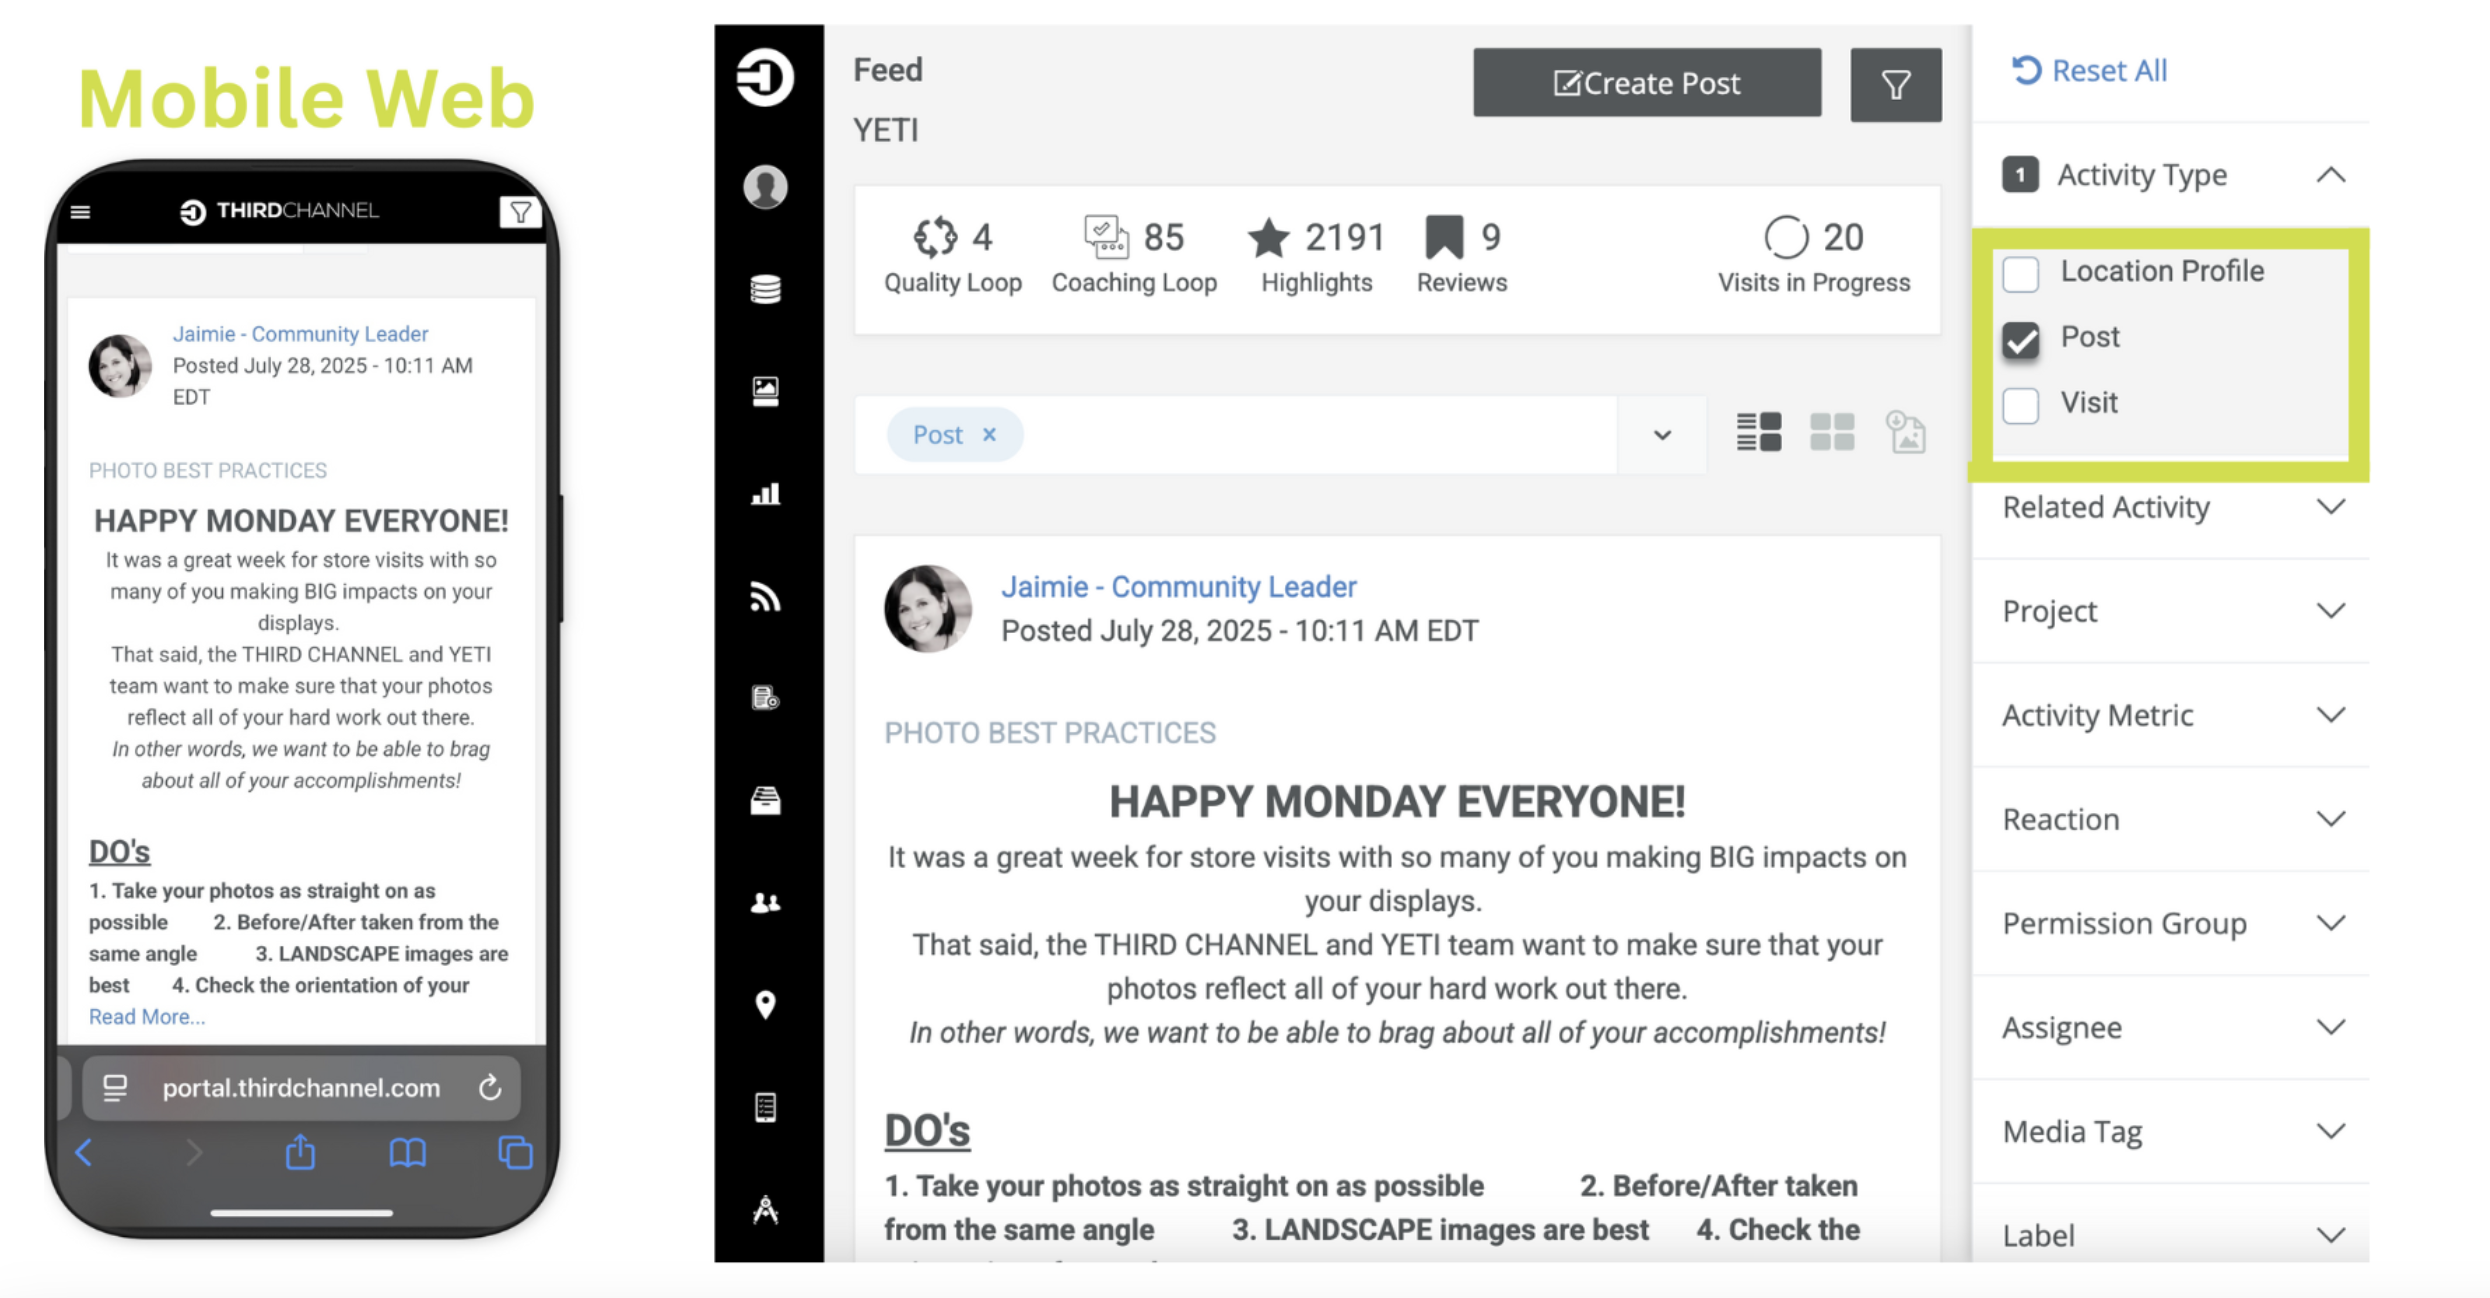Image resolution: width=2490 pixels, height=1298 pixels.
Task: Open the filter funnel icon beside Create Post
Action: click(x=1895, y=84)
